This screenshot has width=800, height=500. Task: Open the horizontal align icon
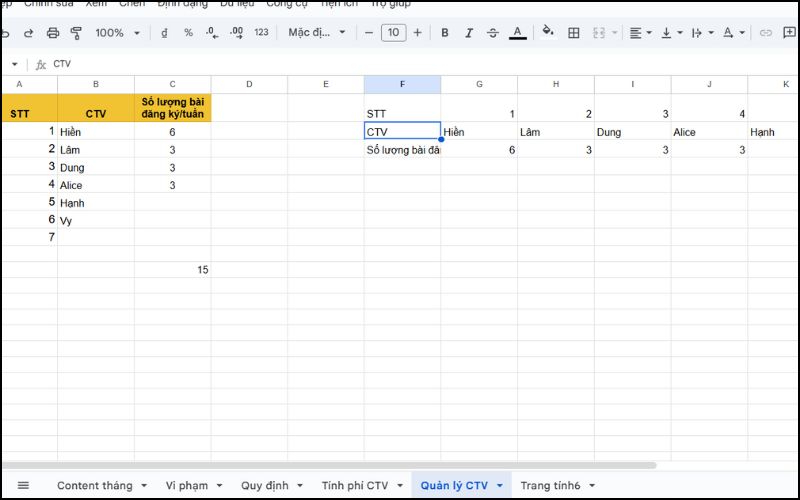(x=635, y=33)
